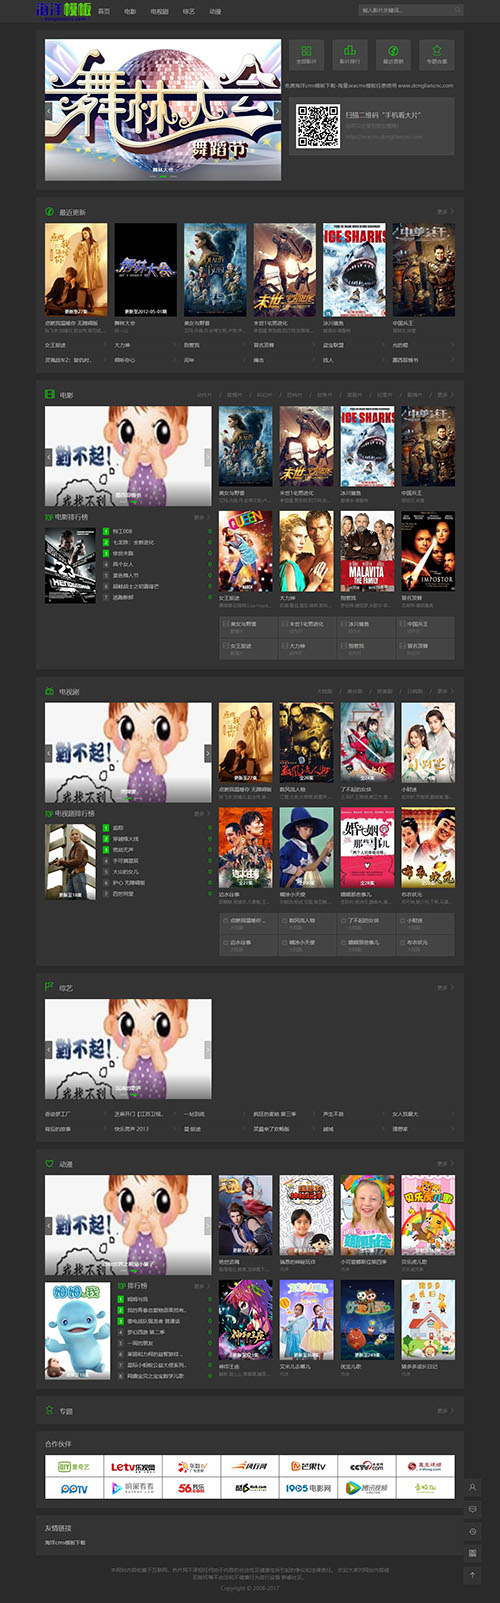Open the history clock icon in floating sidebar
500x1603 pixels.
click(x=473, y=1532)
